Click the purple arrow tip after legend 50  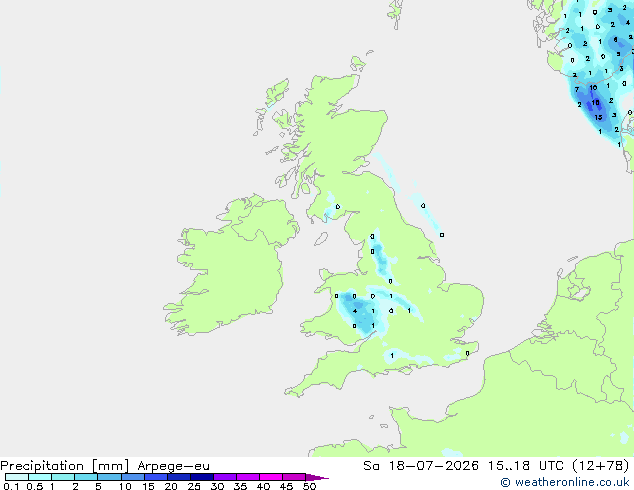click(317, 477)
